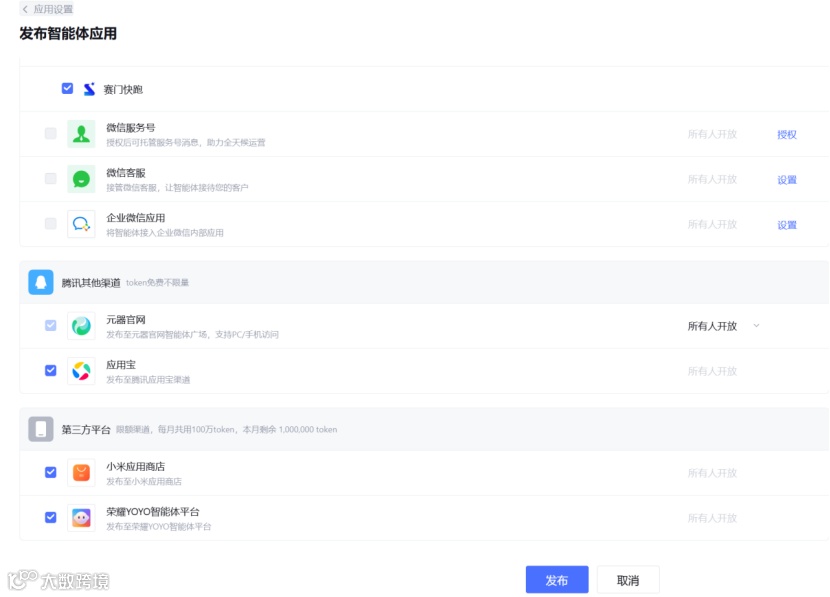Click the 取消 button
This screenshot has width=830, height=597.
tap(628, 580)
